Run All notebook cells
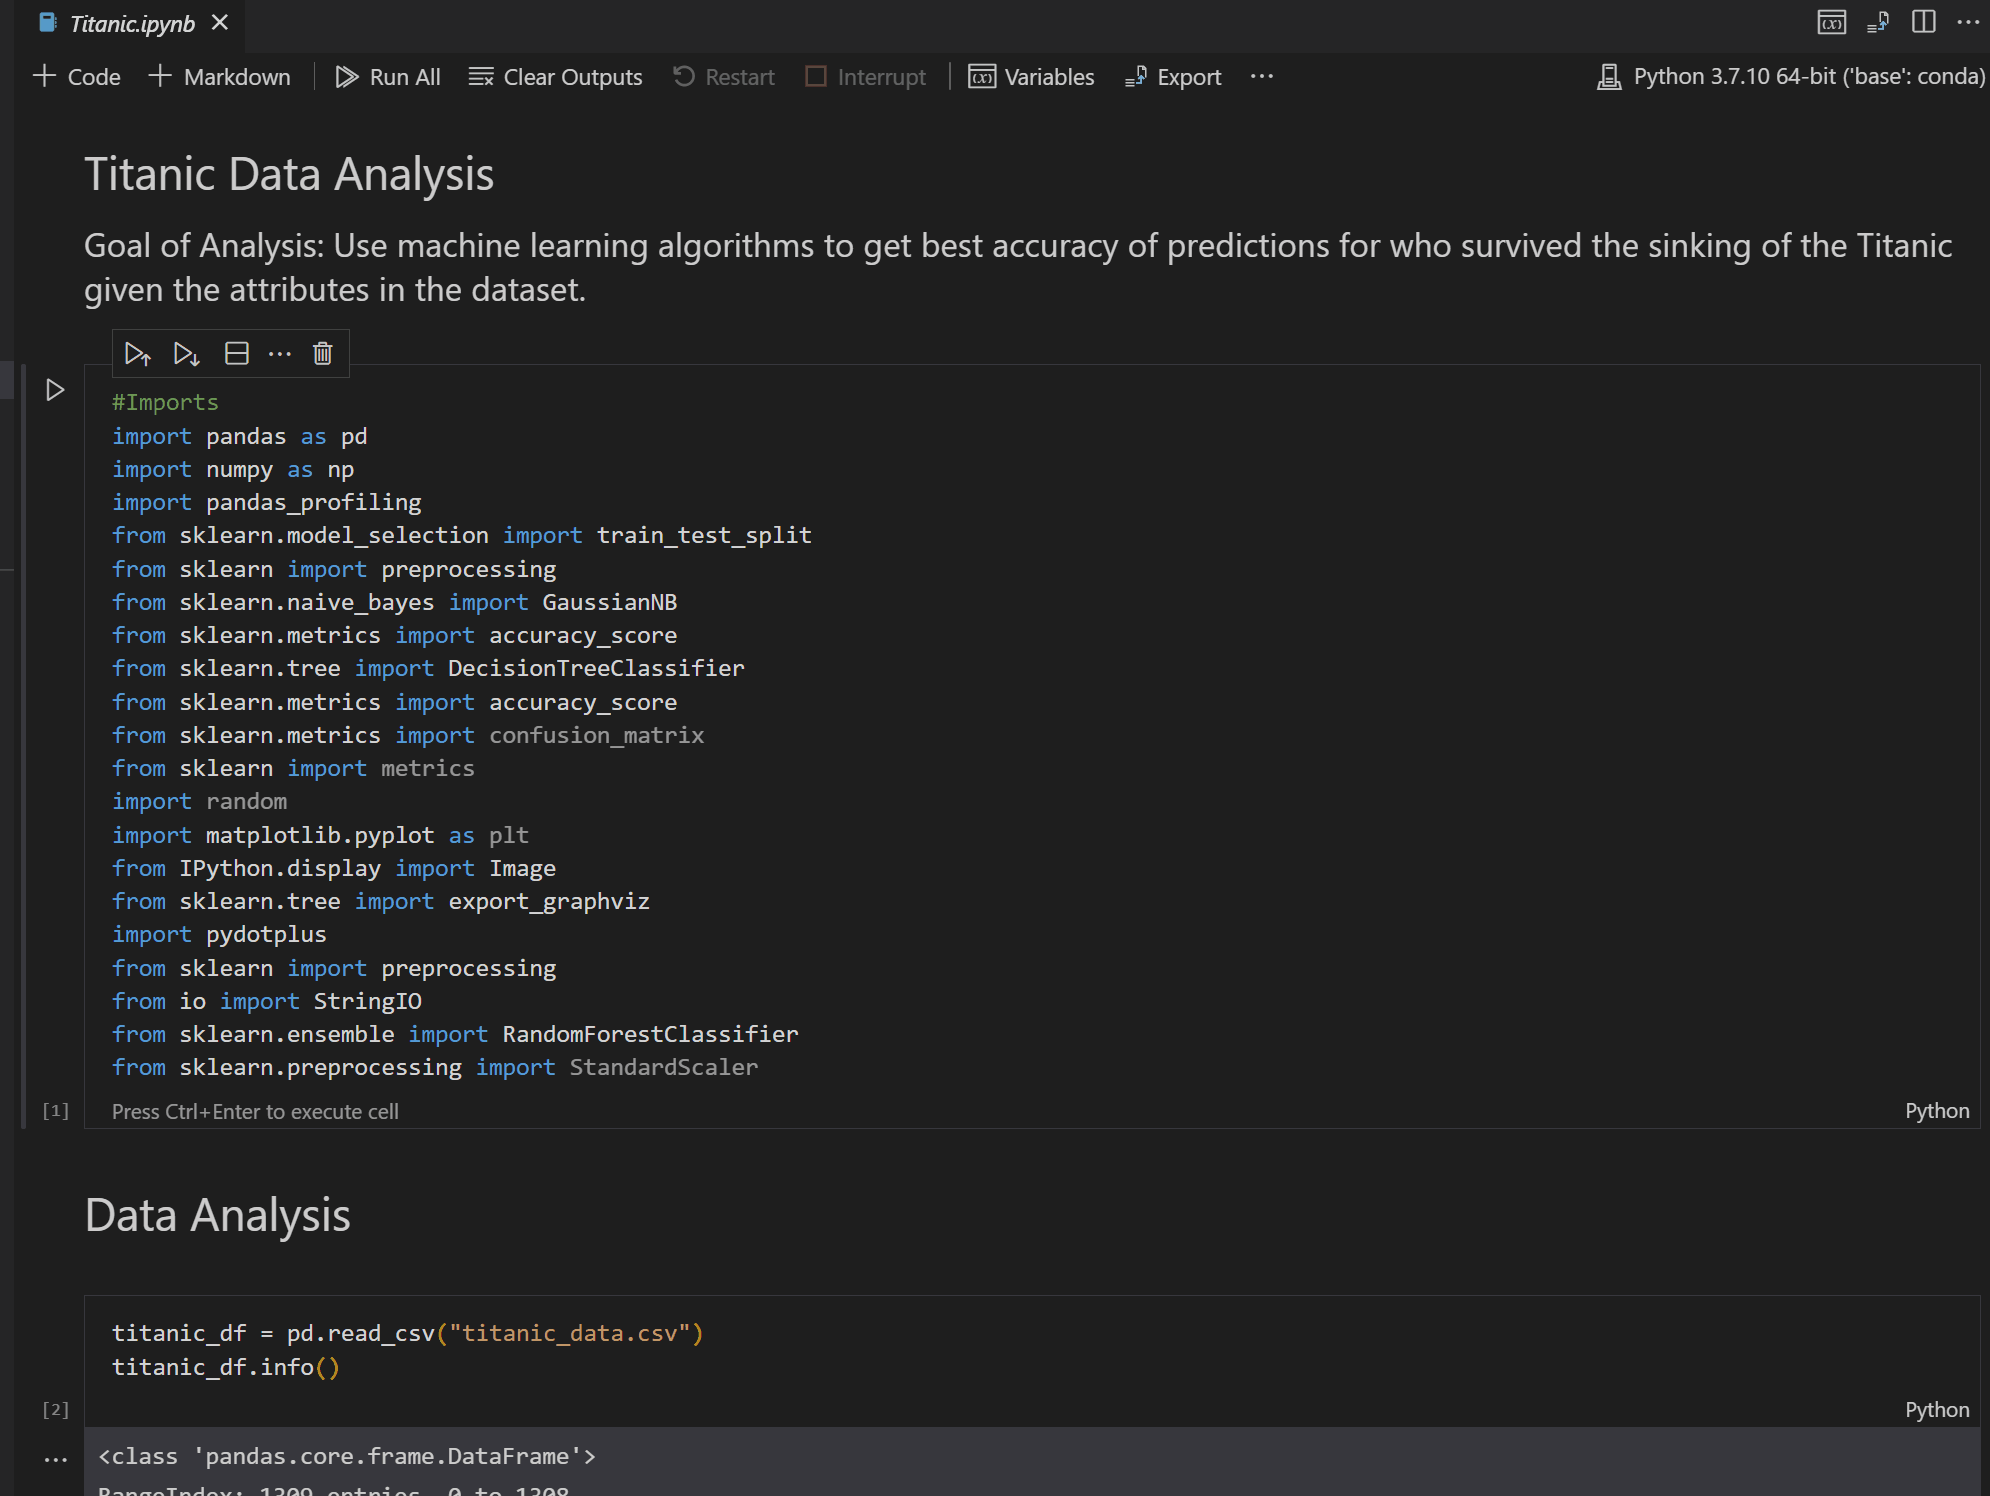 click(388, 77)
